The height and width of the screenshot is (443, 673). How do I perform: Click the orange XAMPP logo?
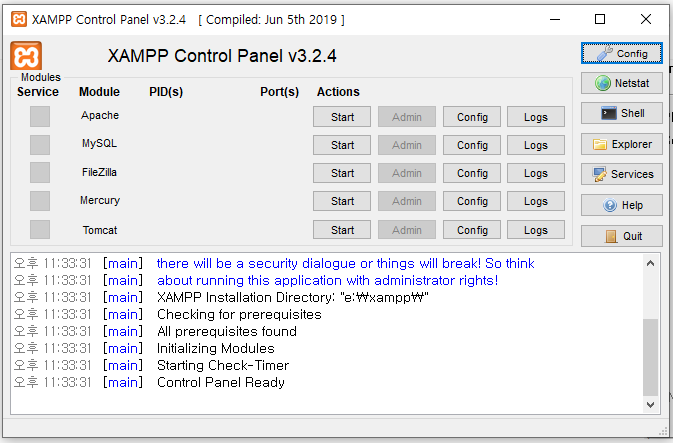pos(26,56)
